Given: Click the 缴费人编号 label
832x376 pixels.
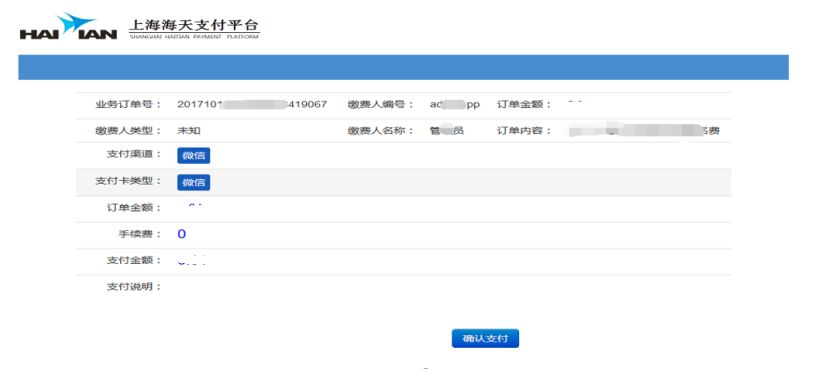Looking at the screenshot, I should pos(380,104).
